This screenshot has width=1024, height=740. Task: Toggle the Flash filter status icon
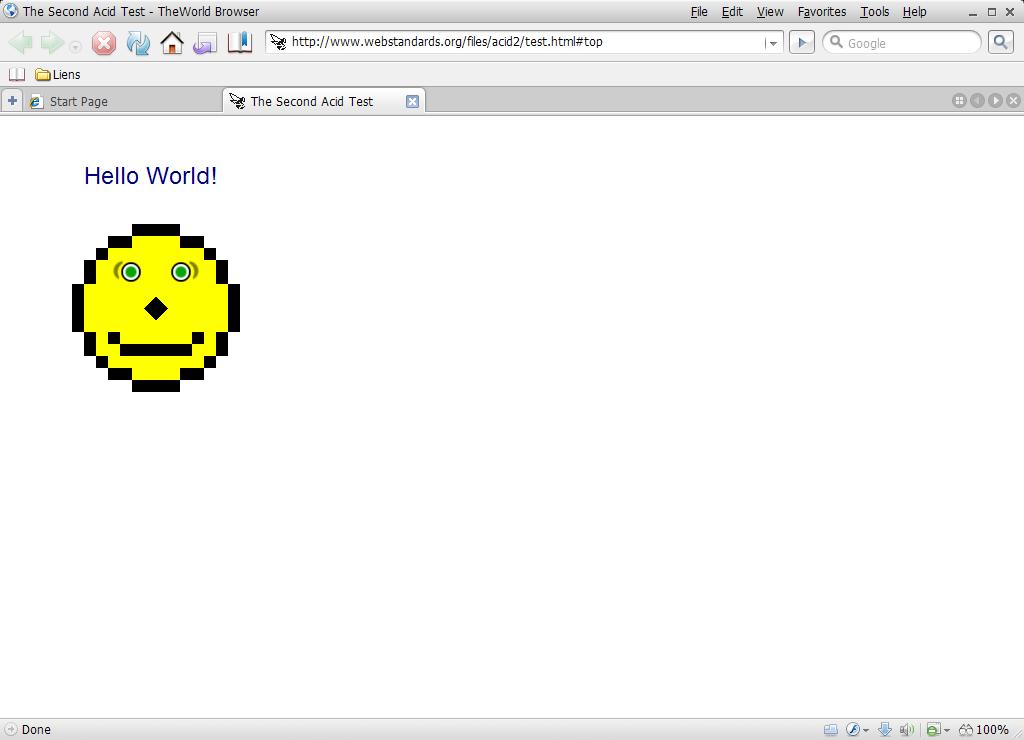click(853, 730)
